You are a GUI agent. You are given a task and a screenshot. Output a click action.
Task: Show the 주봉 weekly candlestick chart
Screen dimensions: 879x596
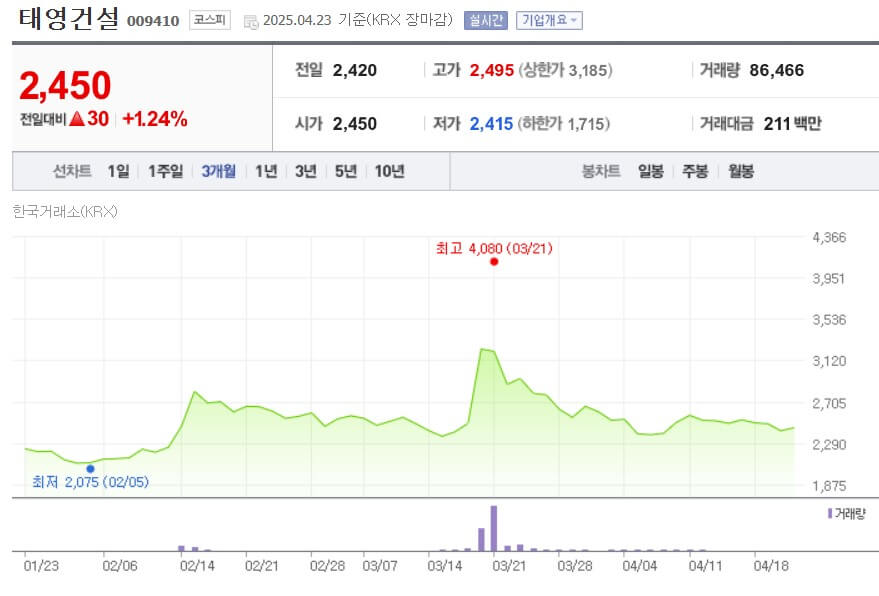[x=695, y=171]
